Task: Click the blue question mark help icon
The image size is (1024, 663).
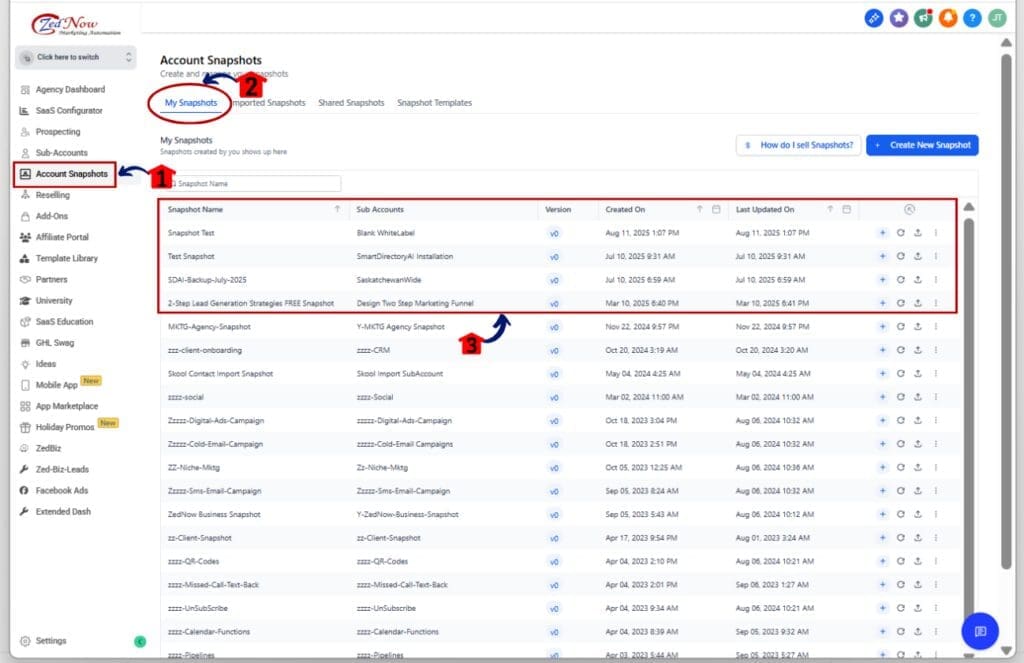Action: tap(971, 17)
